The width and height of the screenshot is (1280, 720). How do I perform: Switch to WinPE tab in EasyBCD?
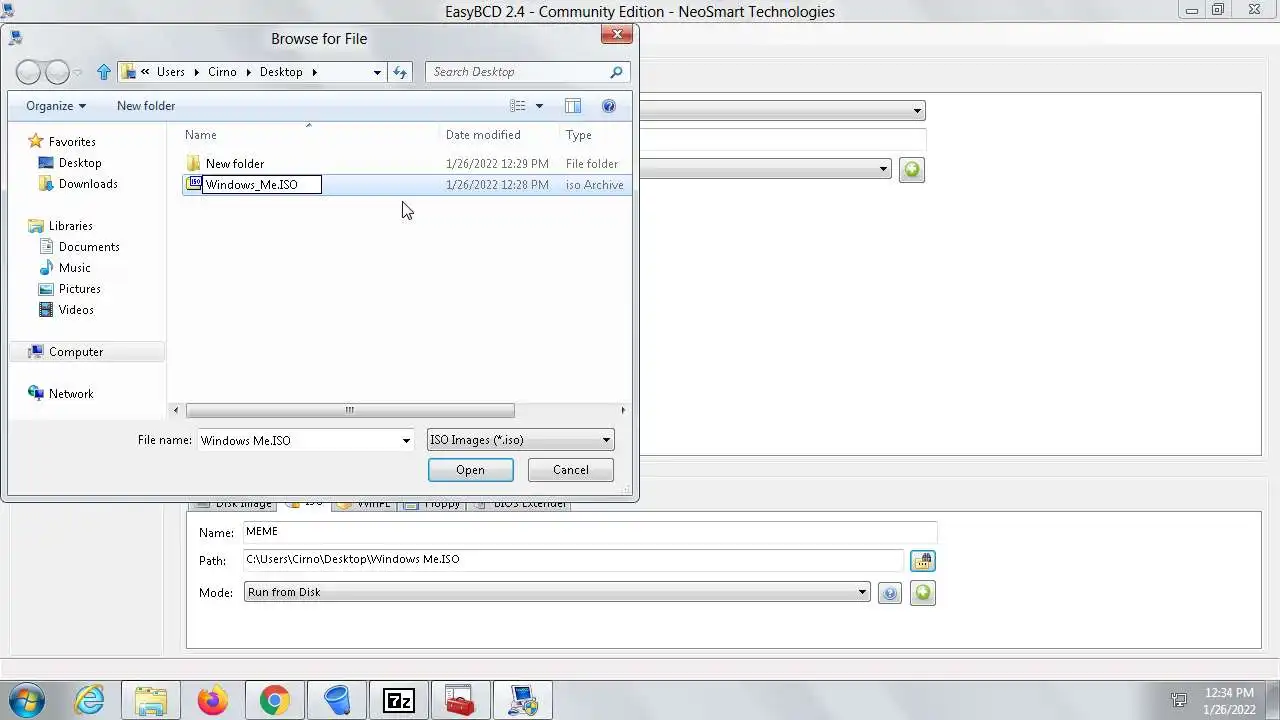tap(364, 504)
